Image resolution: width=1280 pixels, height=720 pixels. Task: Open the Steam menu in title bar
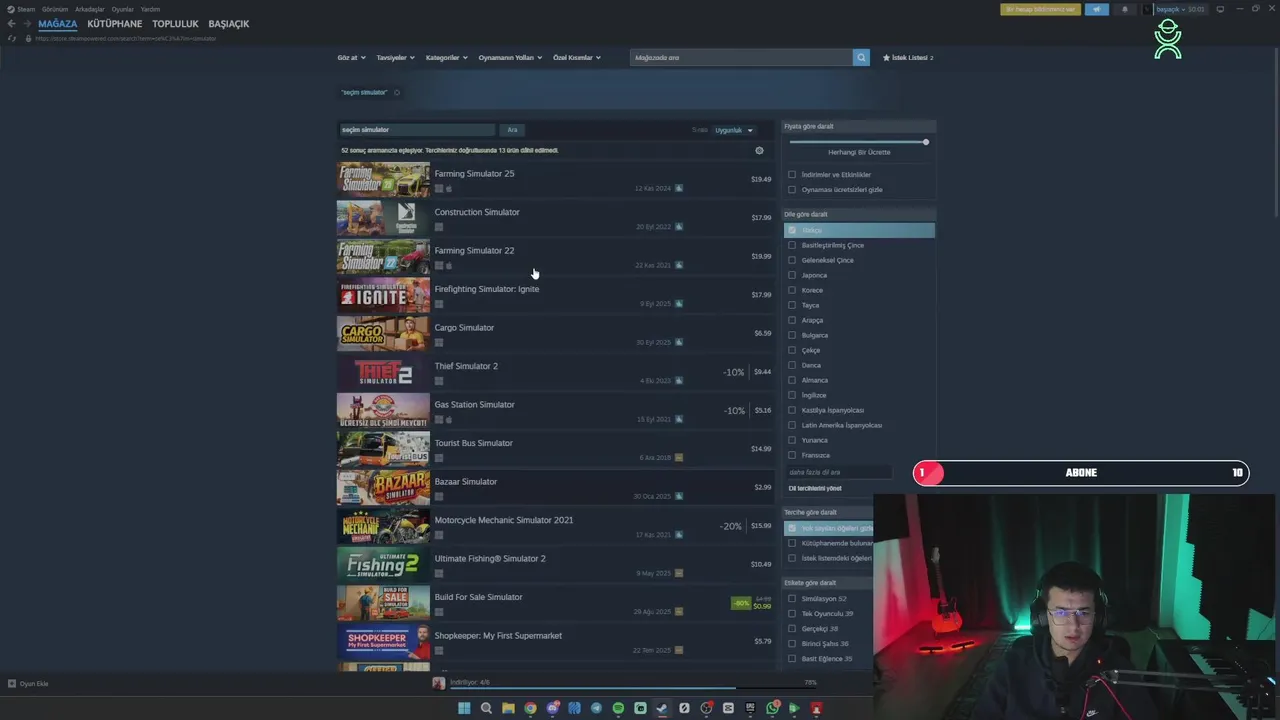click(22, 9)
